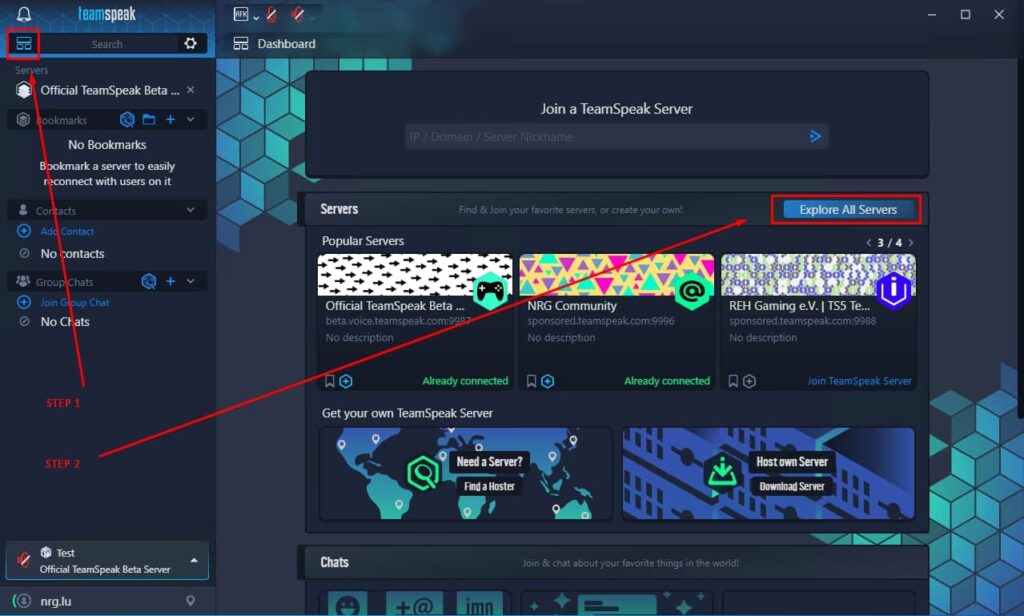
Task: Create a bookmark folder
Action: [x=149, y=120]
